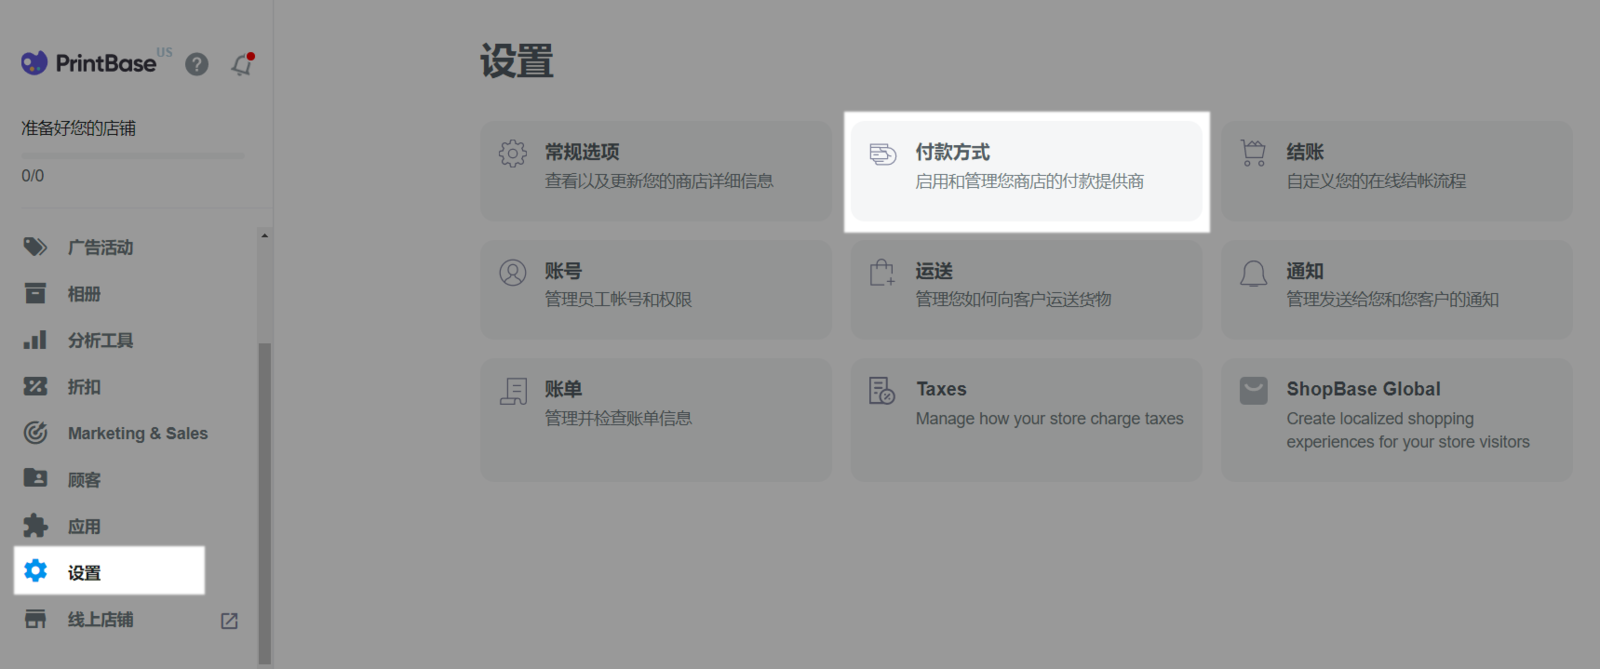Screen dimensions: 1600x669
Task: Click the 广告活动 tag icon
Action: tap(35, 247)
